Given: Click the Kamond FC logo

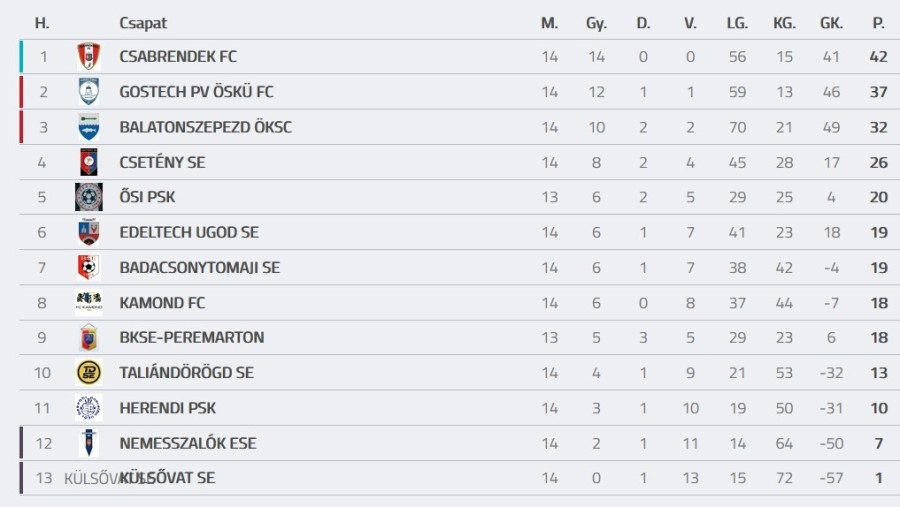Looking at the screenshot, I should click(x=89, y=302).
